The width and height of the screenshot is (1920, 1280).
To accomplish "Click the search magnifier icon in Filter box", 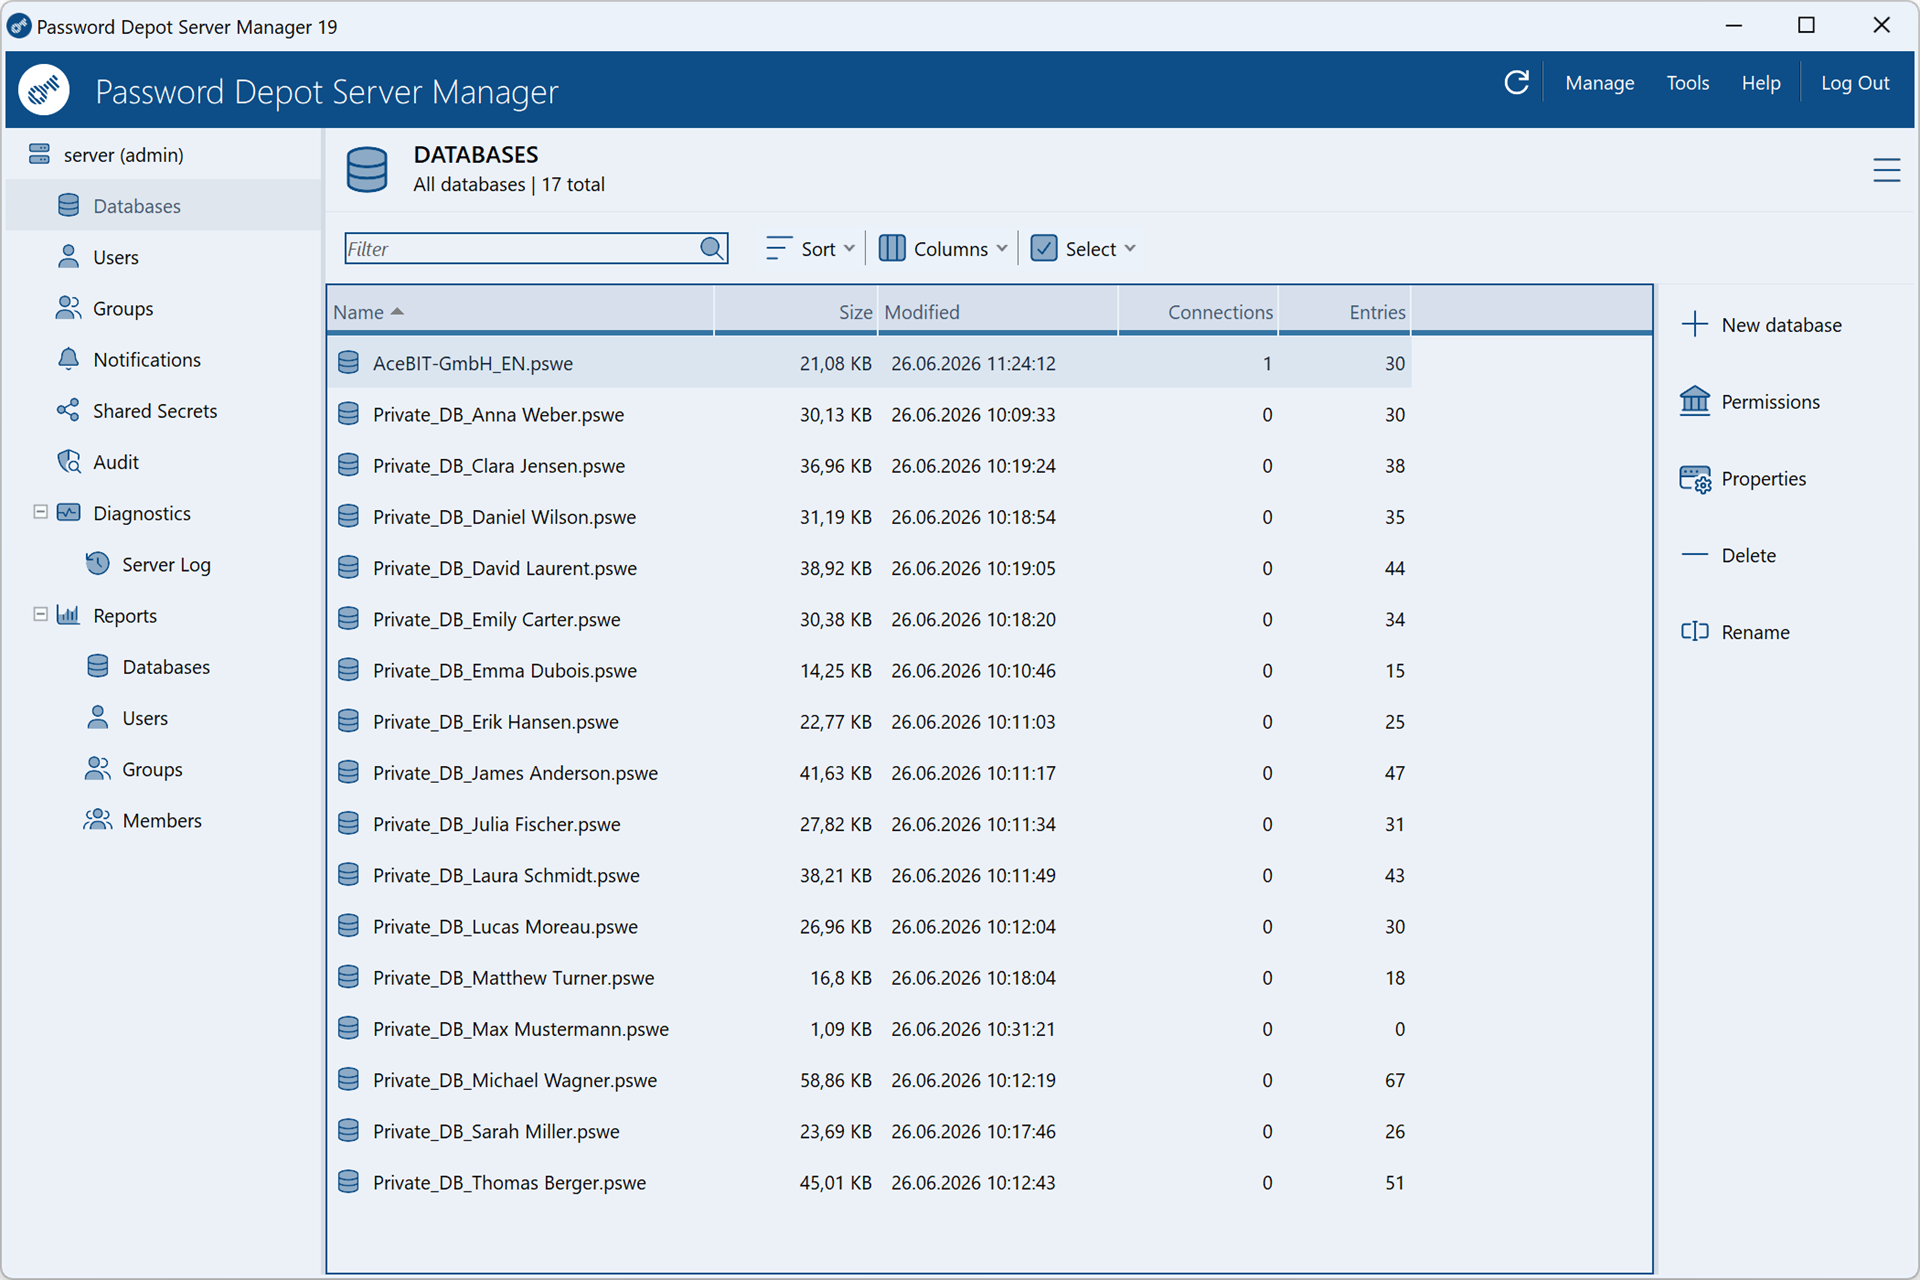I will coord(712,248).
